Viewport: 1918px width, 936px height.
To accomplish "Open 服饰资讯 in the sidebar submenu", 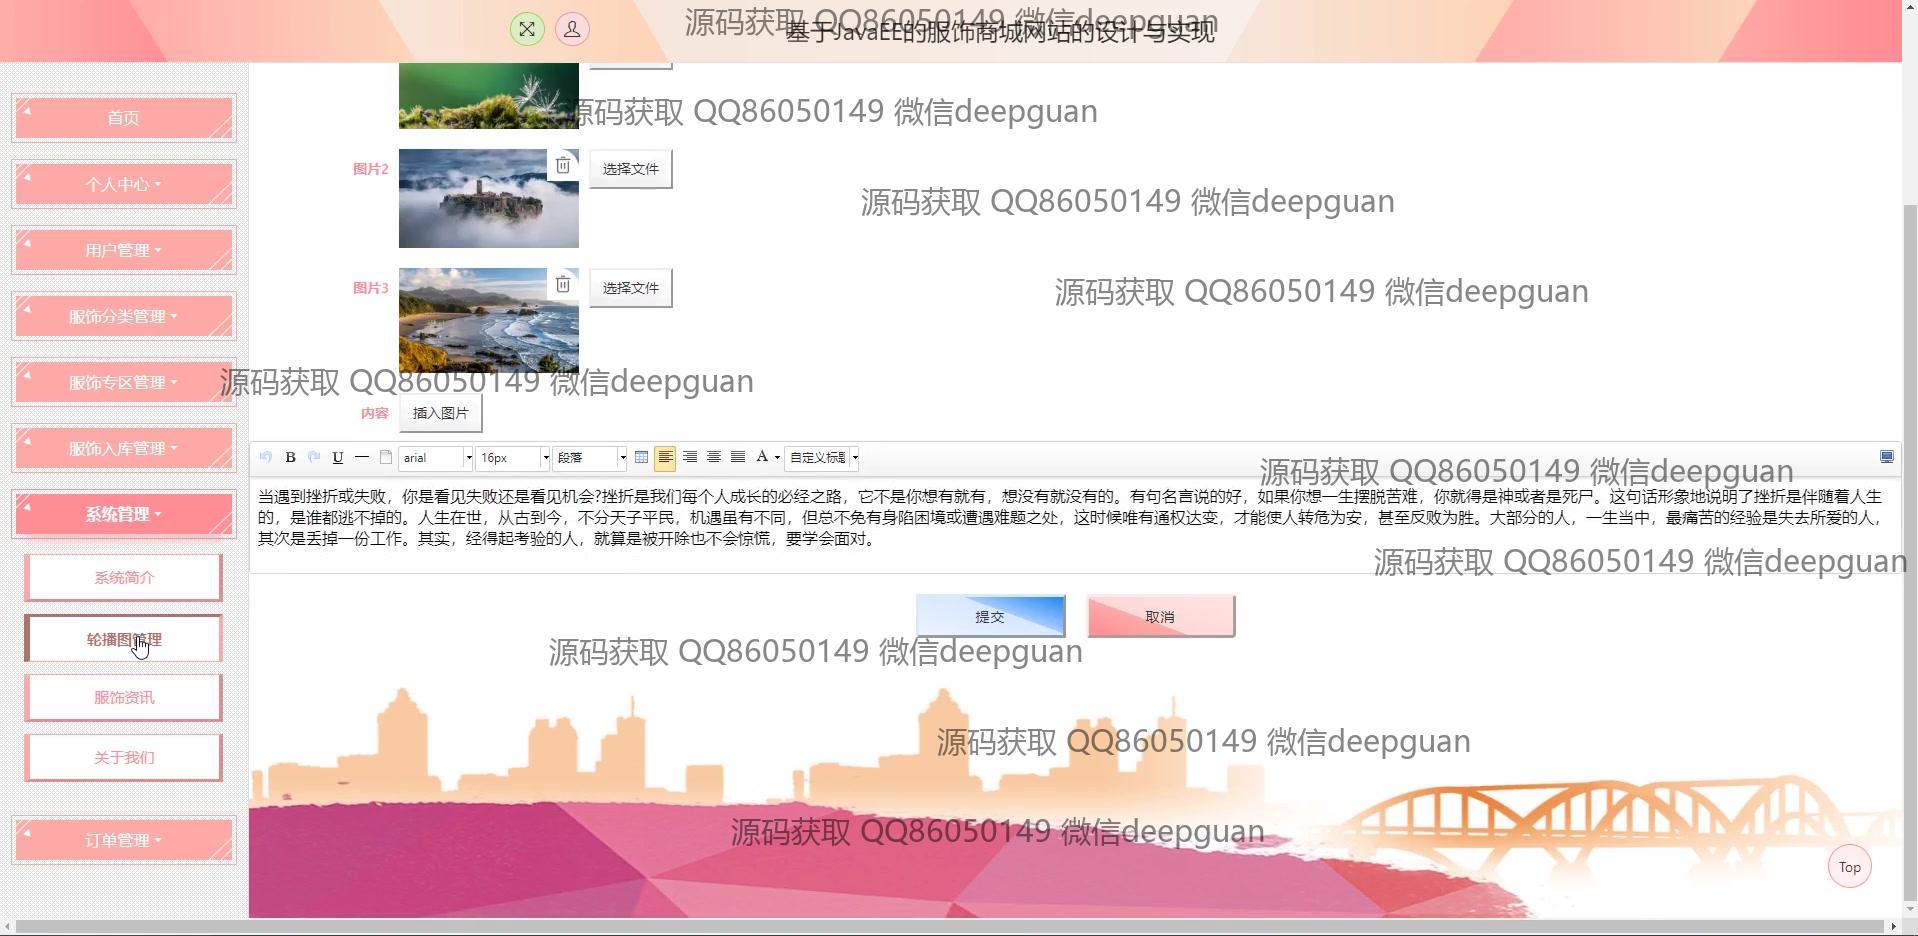I will tap(124, 698).
